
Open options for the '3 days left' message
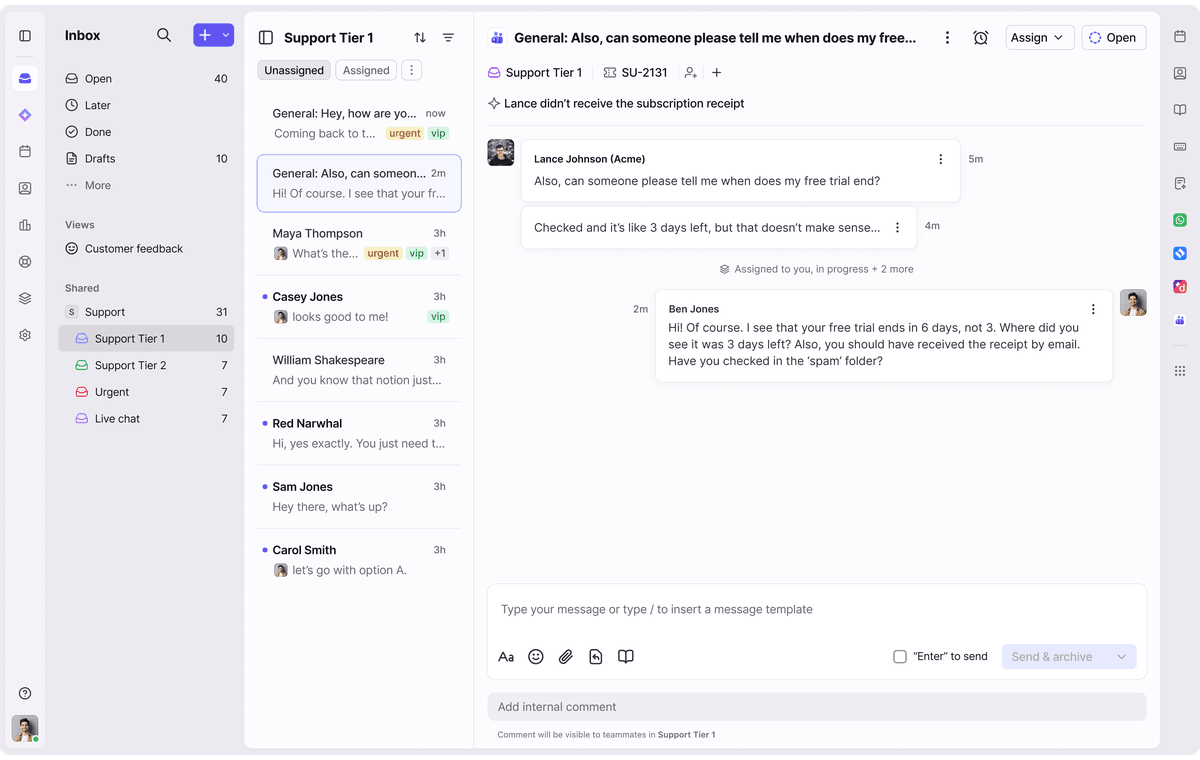point(897,227)
